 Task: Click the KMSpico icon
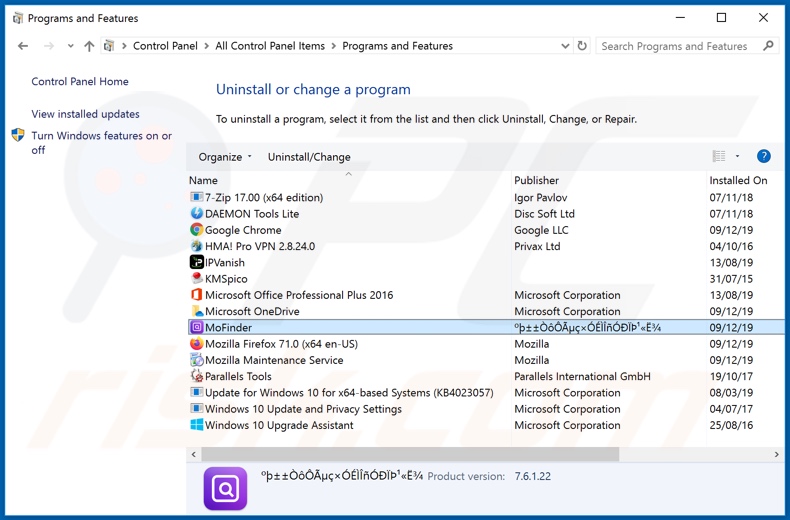[x=196, y=279]
